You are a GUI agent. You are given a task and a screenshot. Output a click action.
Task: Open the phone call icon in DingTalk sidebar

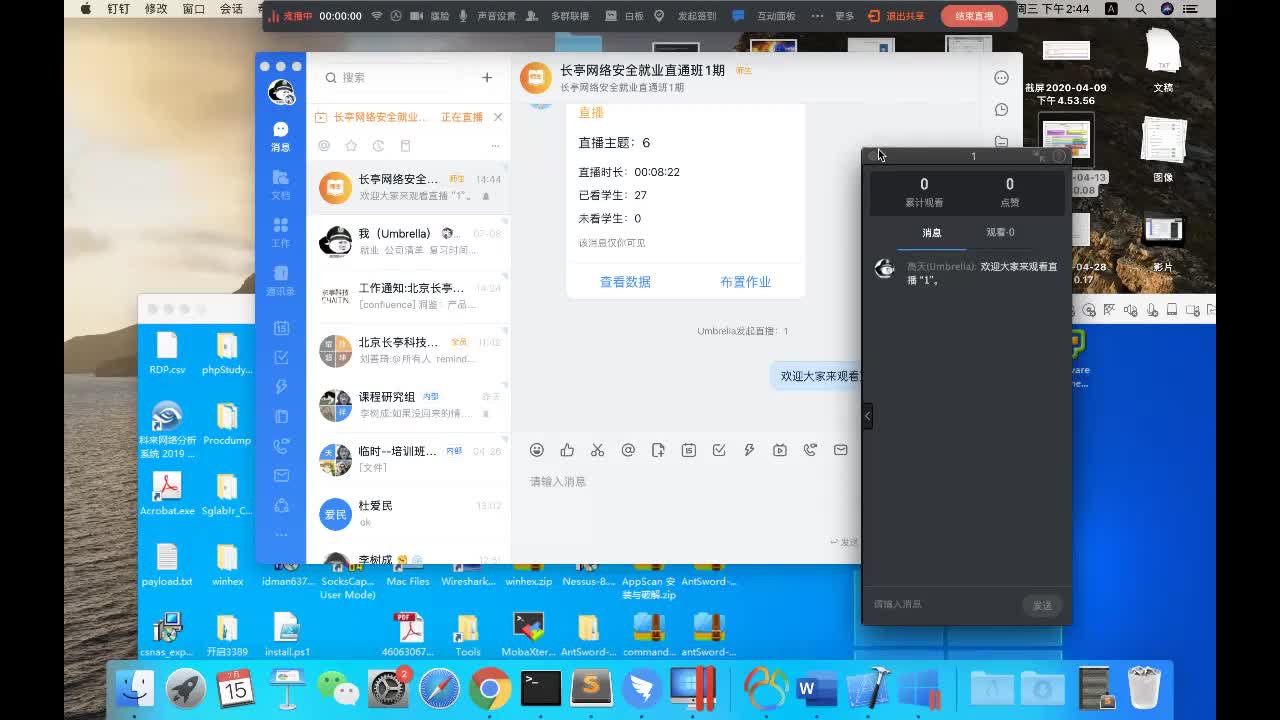pos(281,446)
